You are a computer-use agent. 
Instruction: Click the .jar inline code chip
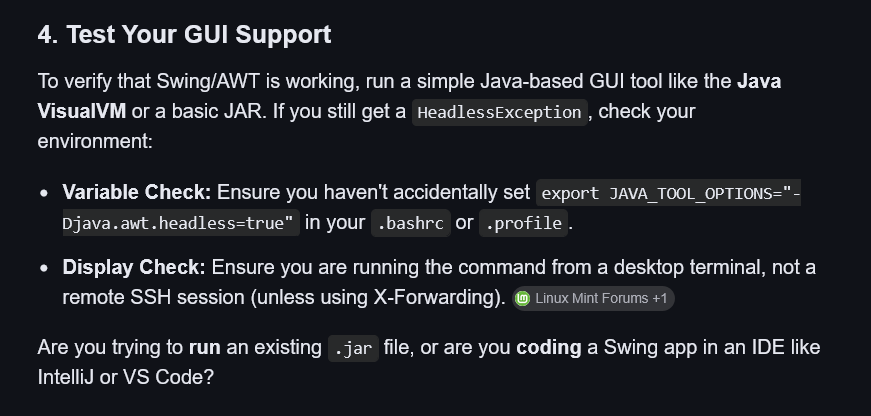coord(353,350)
